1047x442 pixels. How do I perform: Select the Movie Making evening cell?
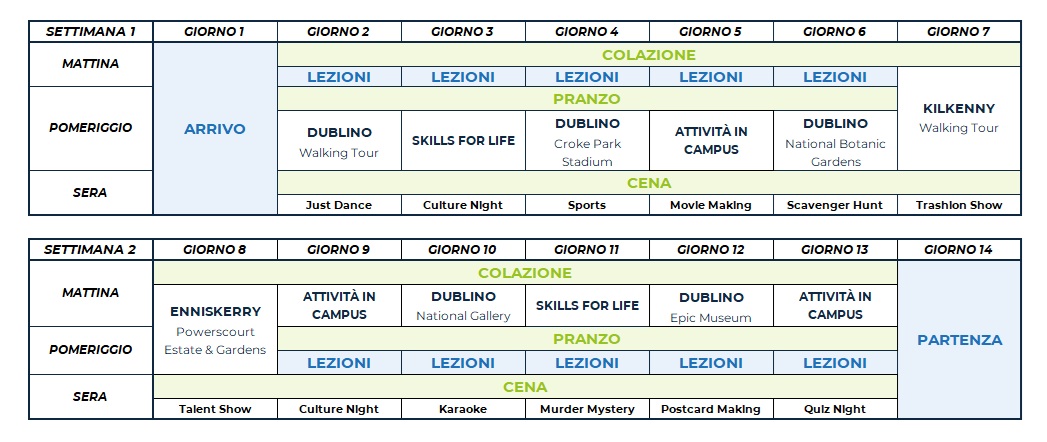(711, 205)
